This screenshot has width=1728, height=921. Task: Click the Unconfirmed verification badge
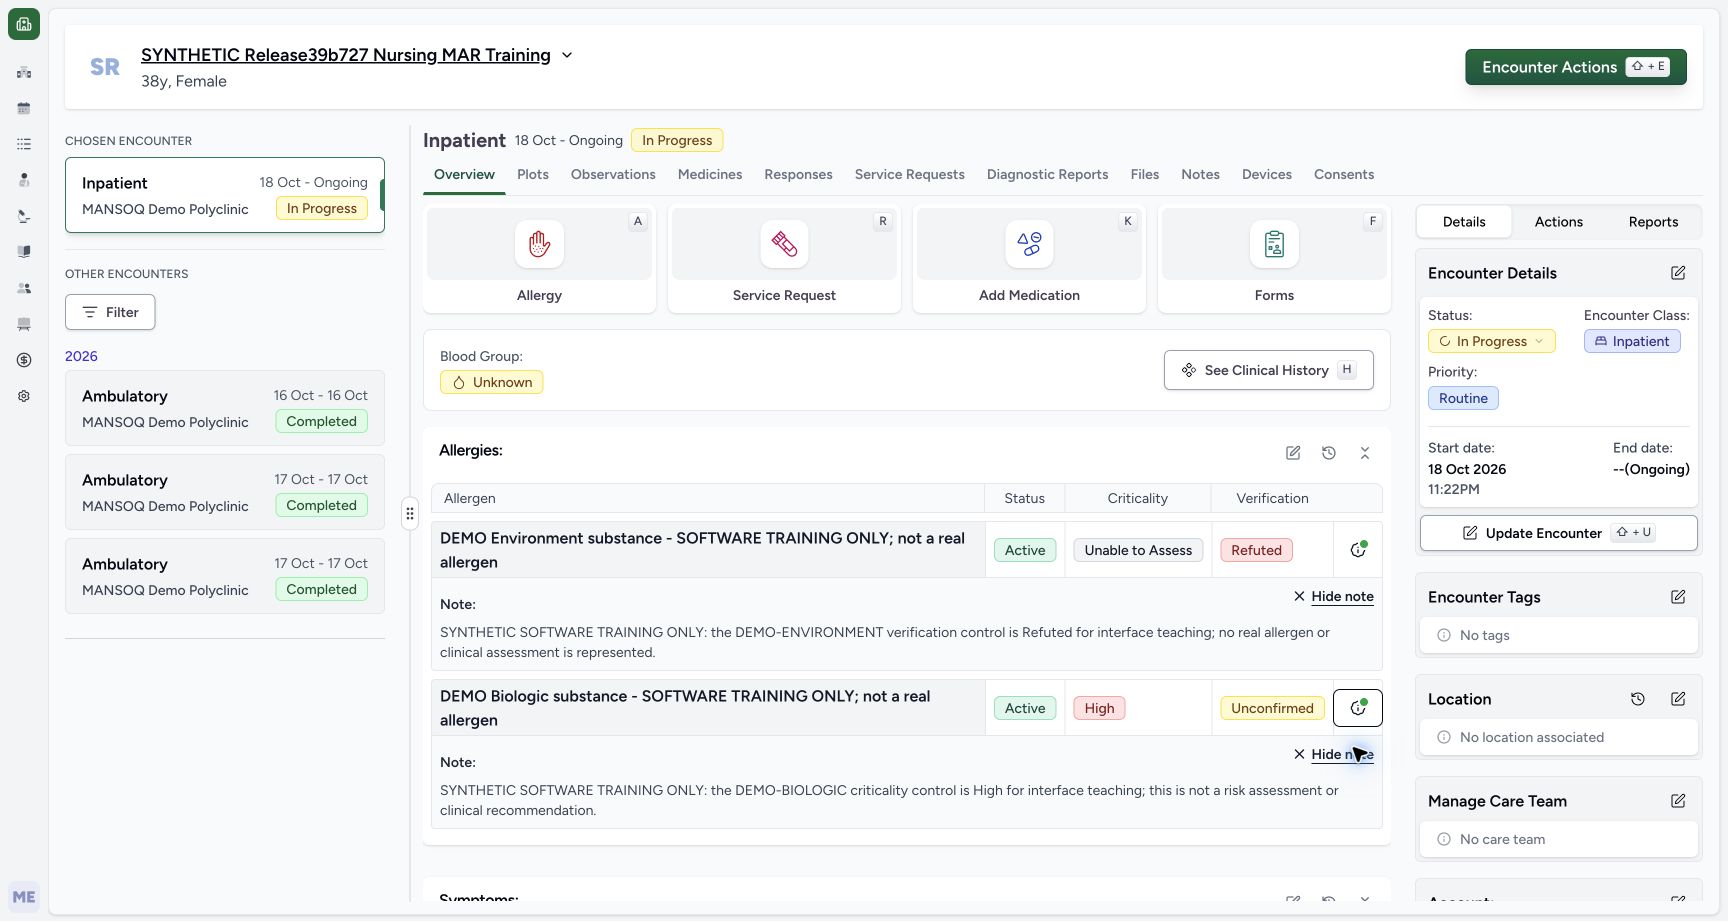pyautogui.click(x=1272, y=708)
